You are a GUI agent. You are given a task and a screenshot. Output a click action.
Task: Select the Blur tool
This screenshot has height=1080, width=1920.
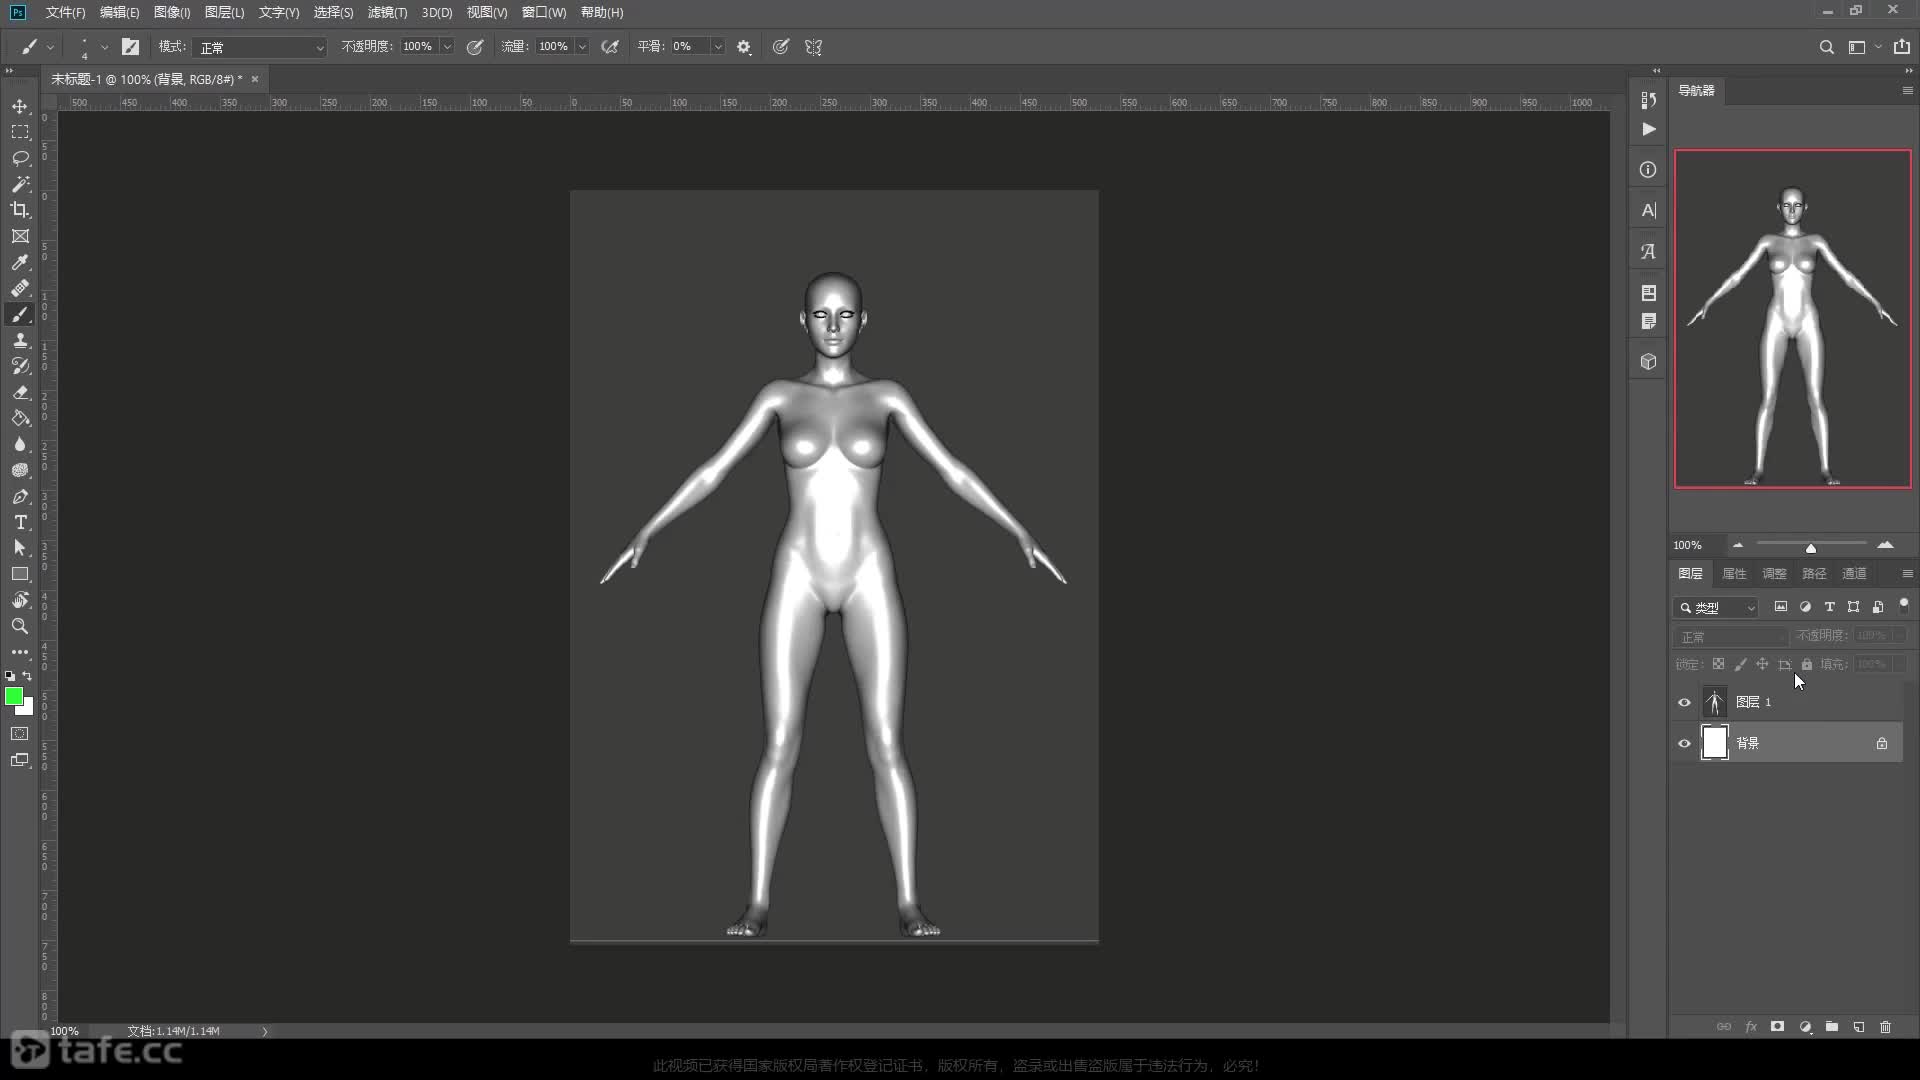coord(20,444)
